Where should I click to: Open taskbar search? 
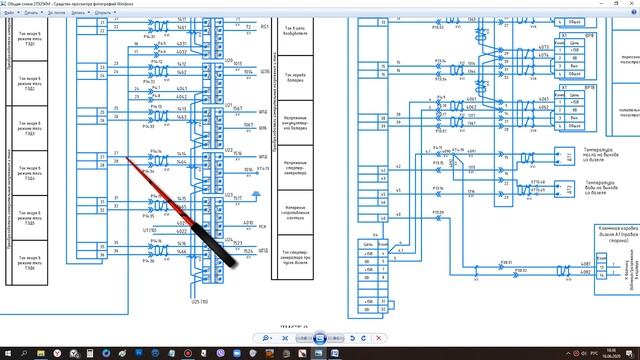pyautogui.click(x=24, y=353)
